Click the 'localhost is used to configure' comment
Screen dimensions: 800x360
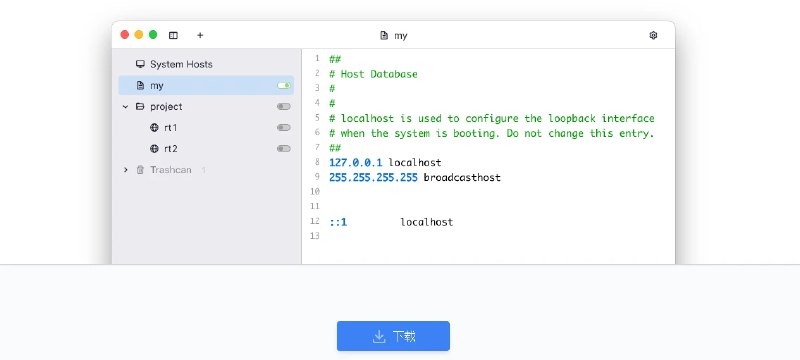[491, 118]
